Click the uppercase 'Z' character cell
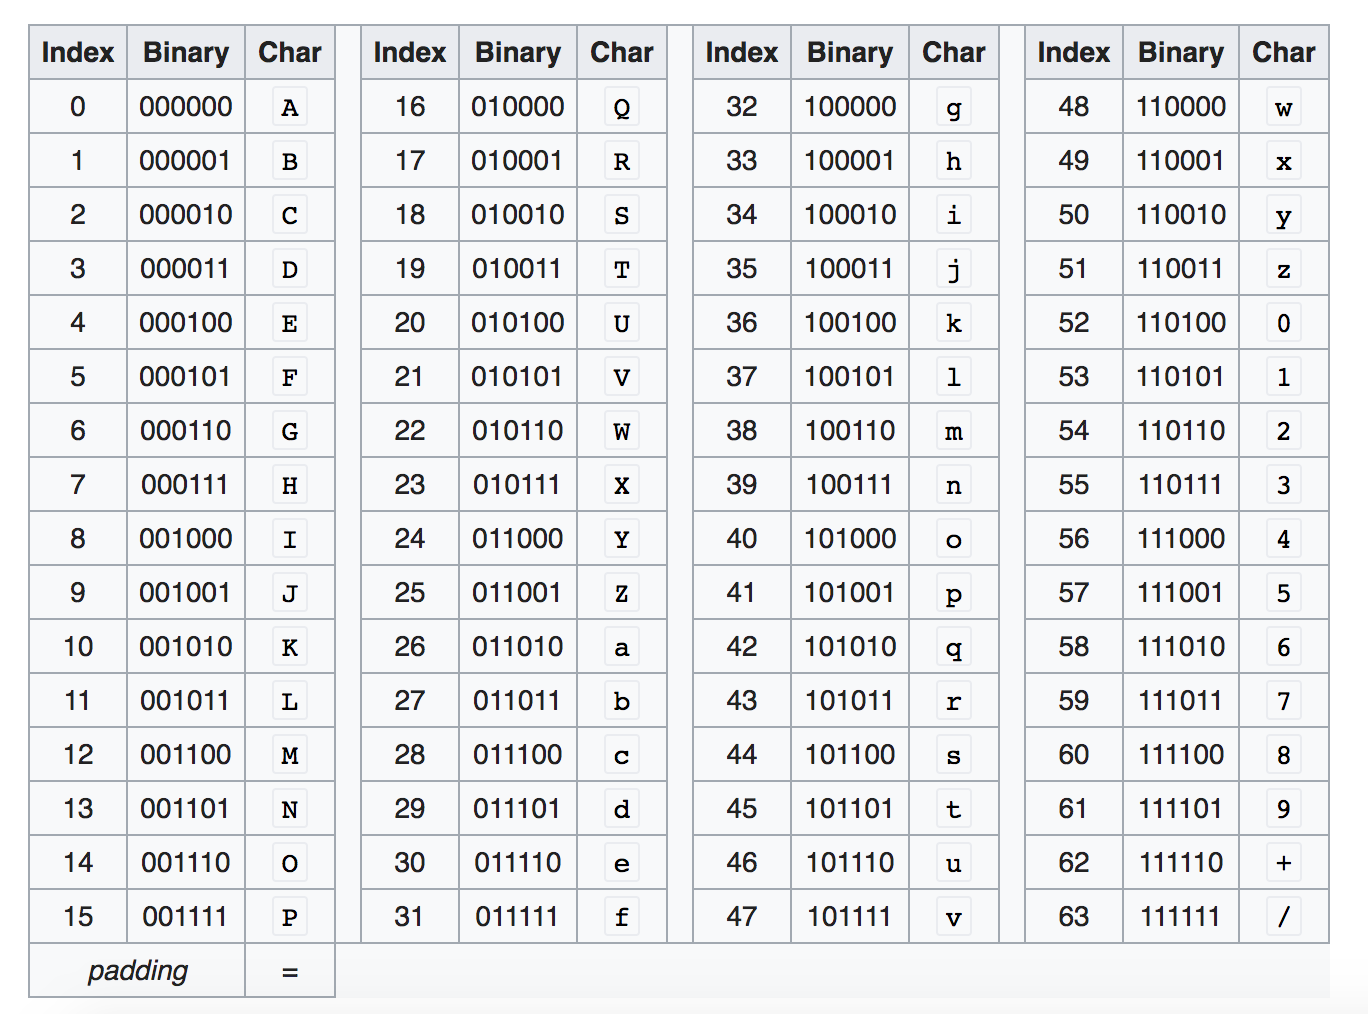 click(621, 593)
